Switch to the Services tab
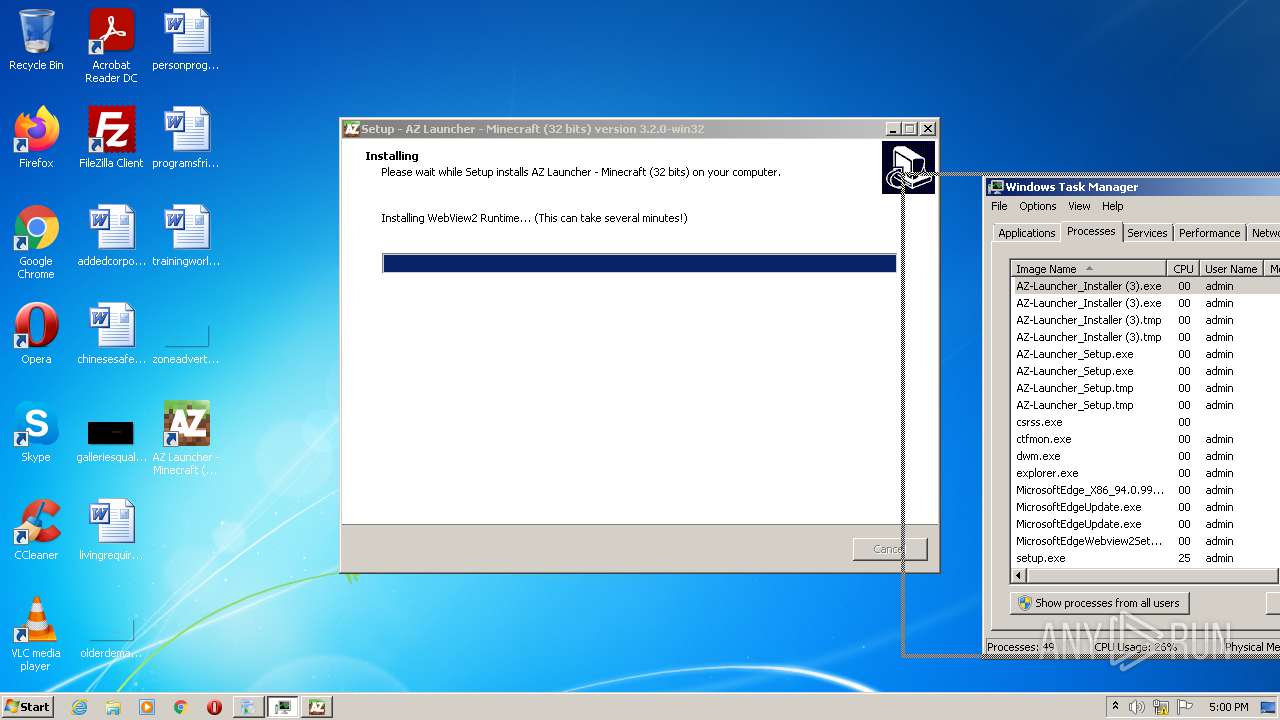Image resolution: width=1280 pixels, height=720 pixels. tap(1147, 233)
